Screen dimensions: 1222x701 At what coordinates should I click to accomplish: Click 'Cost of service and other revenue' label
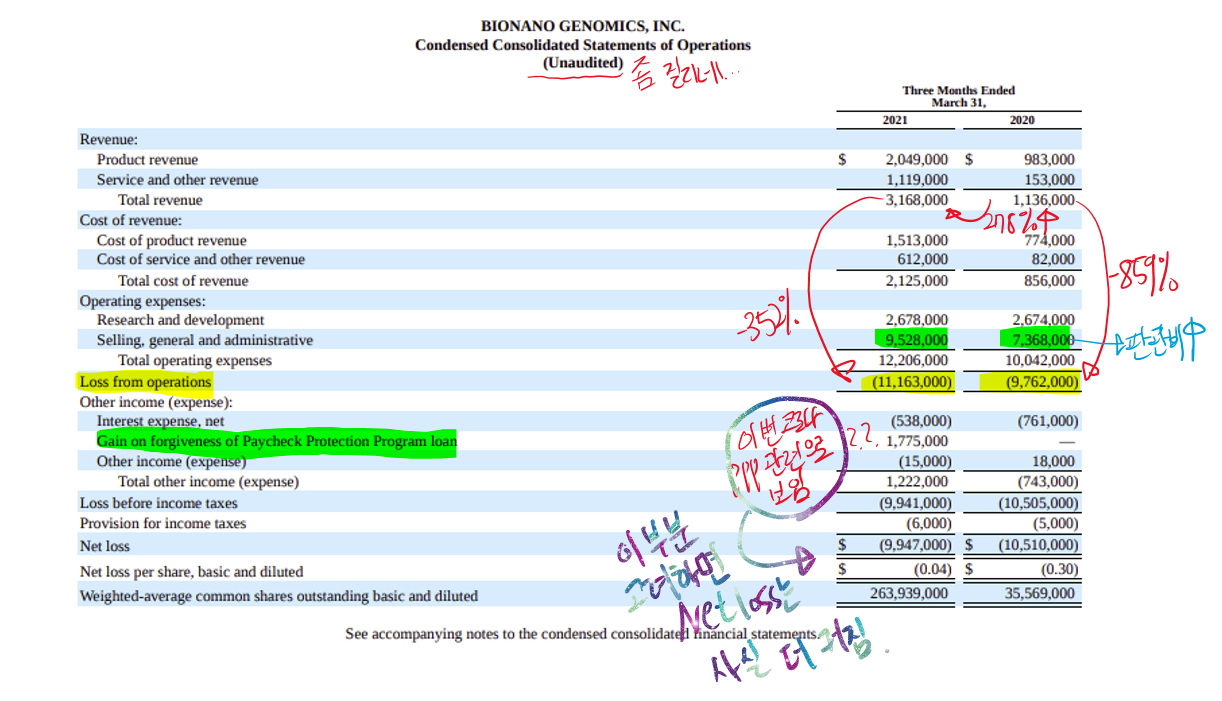pos(201,260)
